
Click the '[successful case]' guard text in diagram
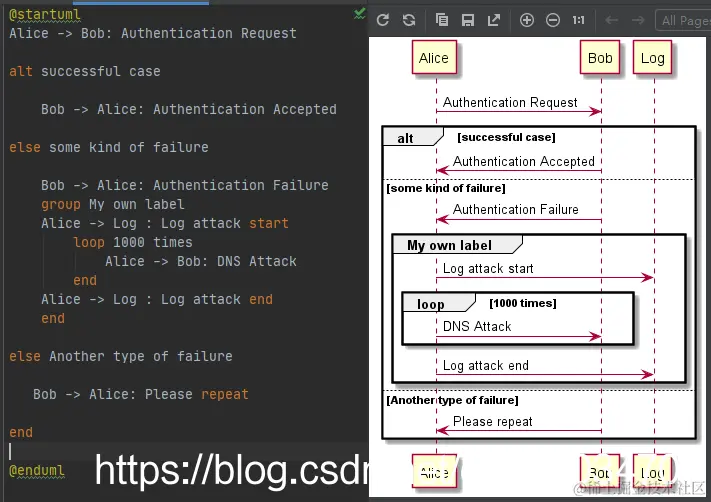(506, 137)
